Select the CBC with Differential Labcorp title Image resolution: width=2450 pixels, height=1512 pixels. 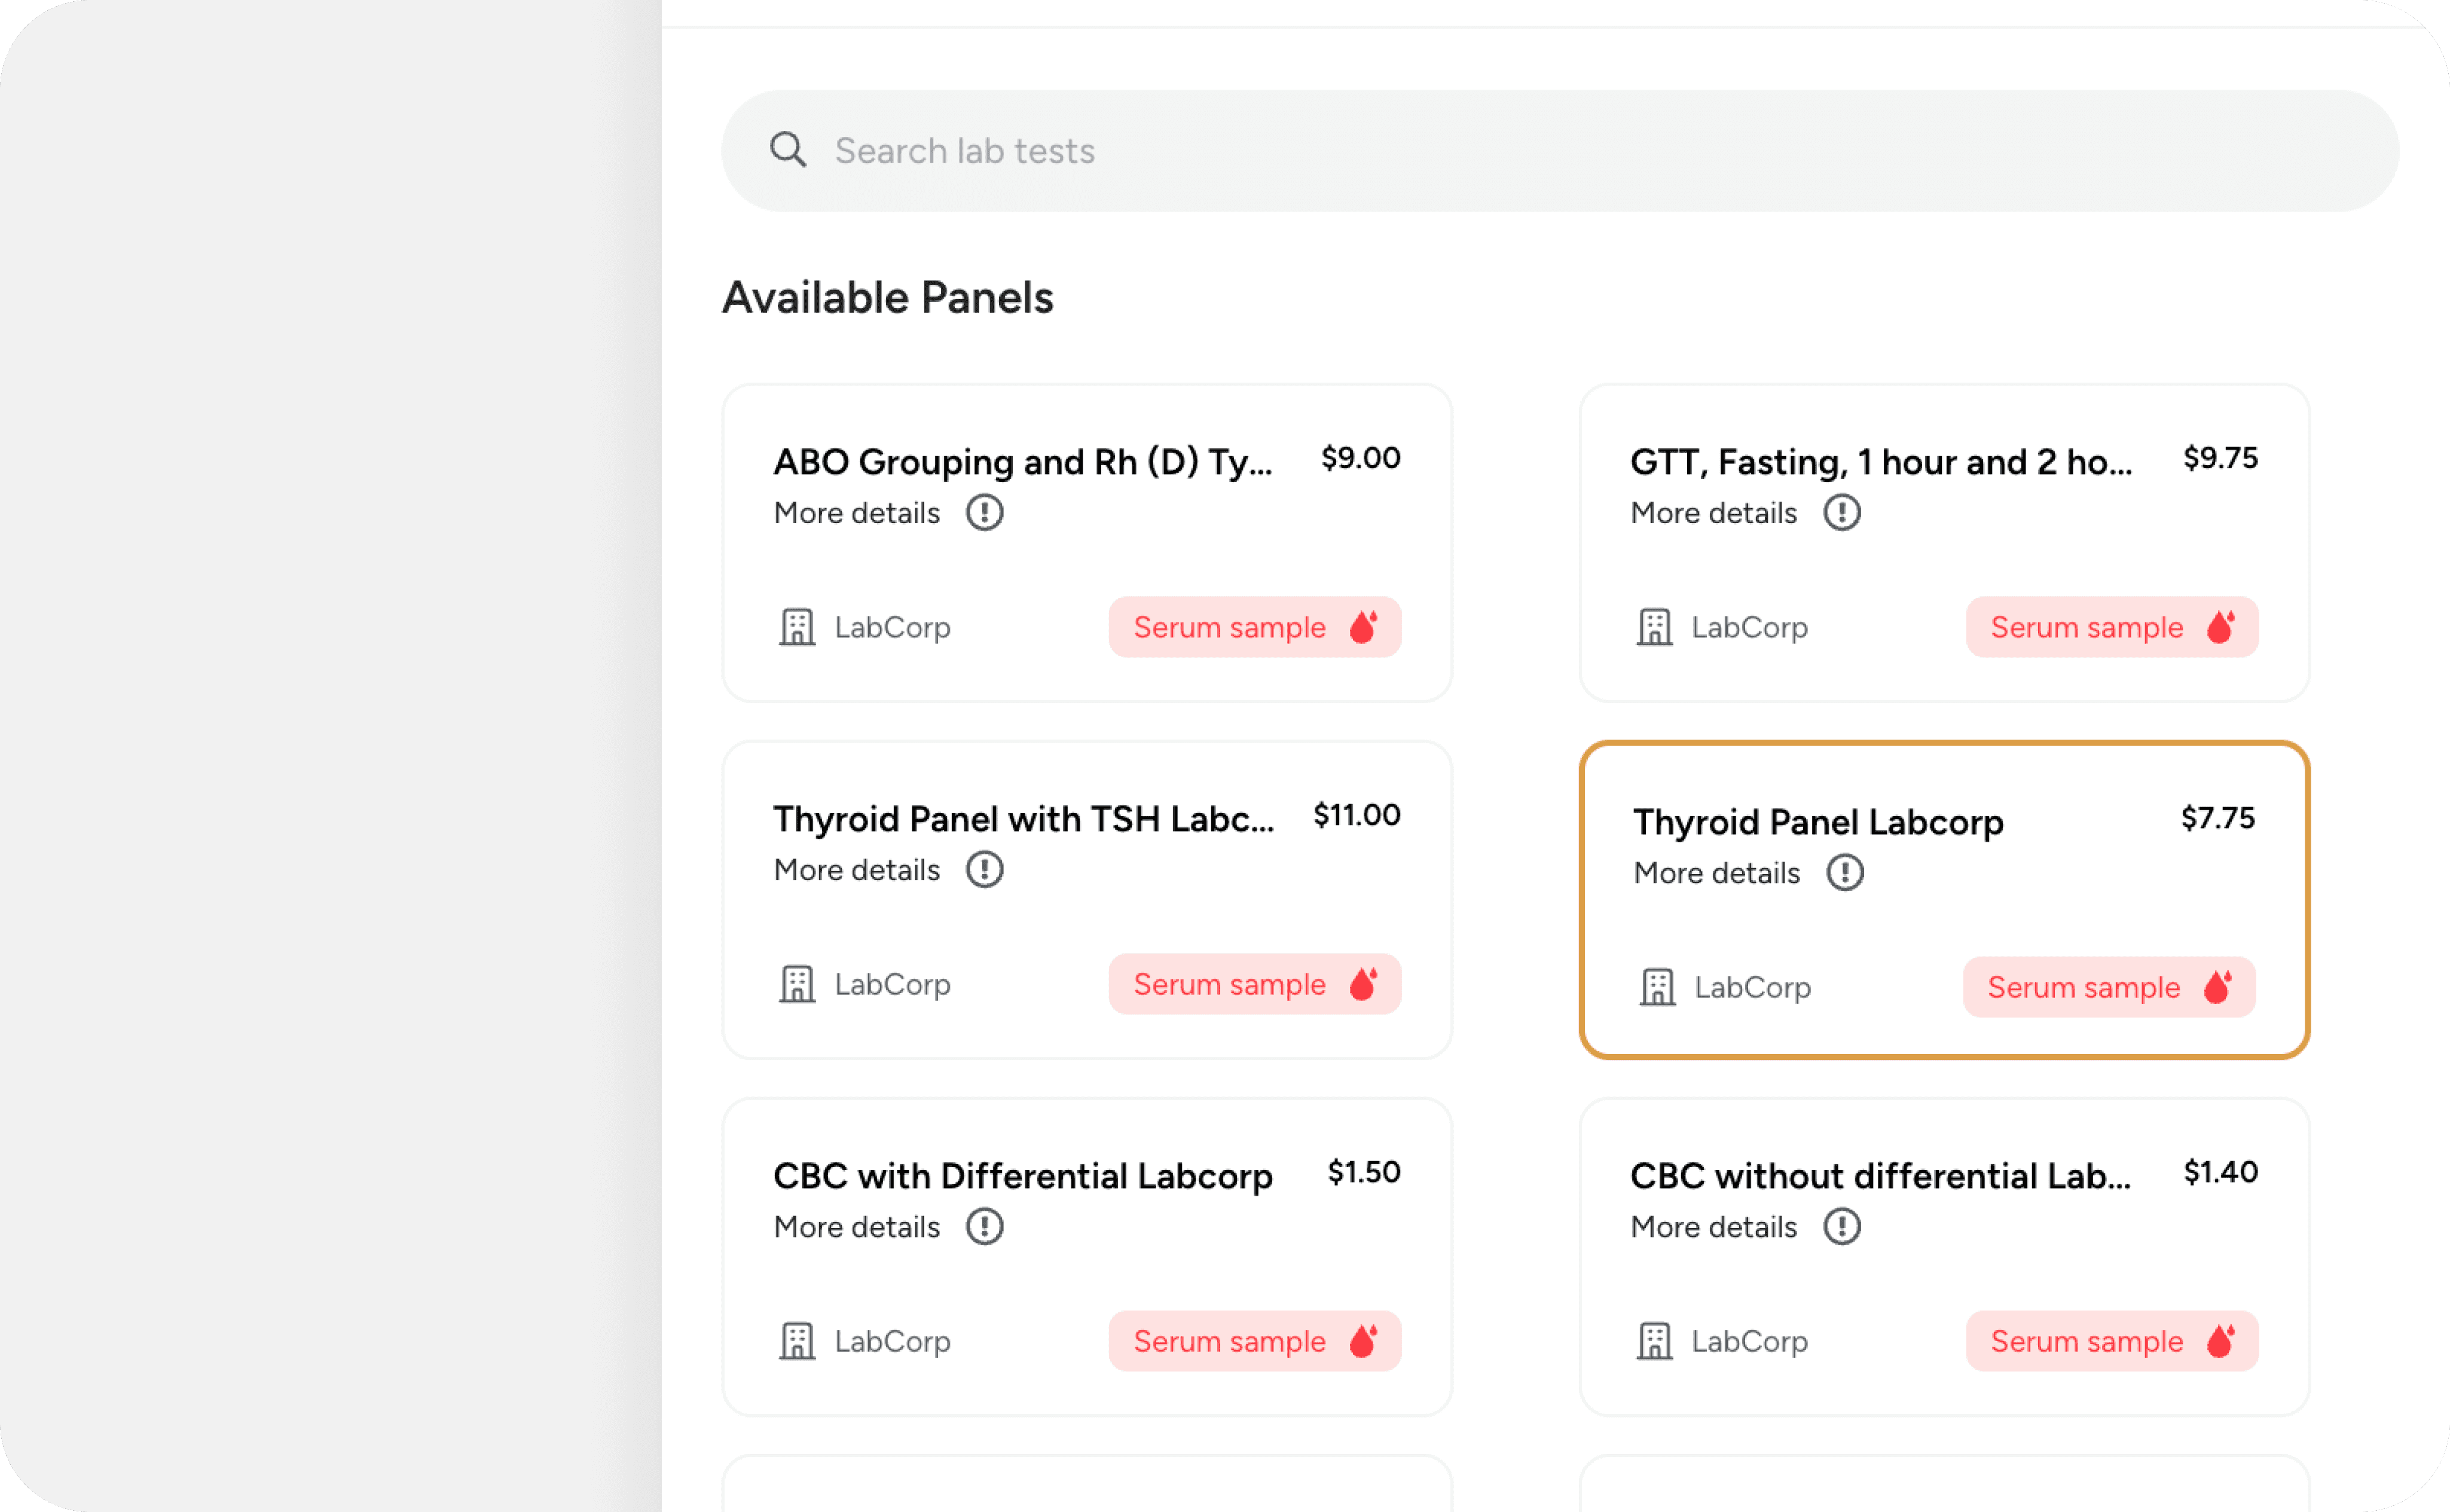(x=1022, y=1176)
